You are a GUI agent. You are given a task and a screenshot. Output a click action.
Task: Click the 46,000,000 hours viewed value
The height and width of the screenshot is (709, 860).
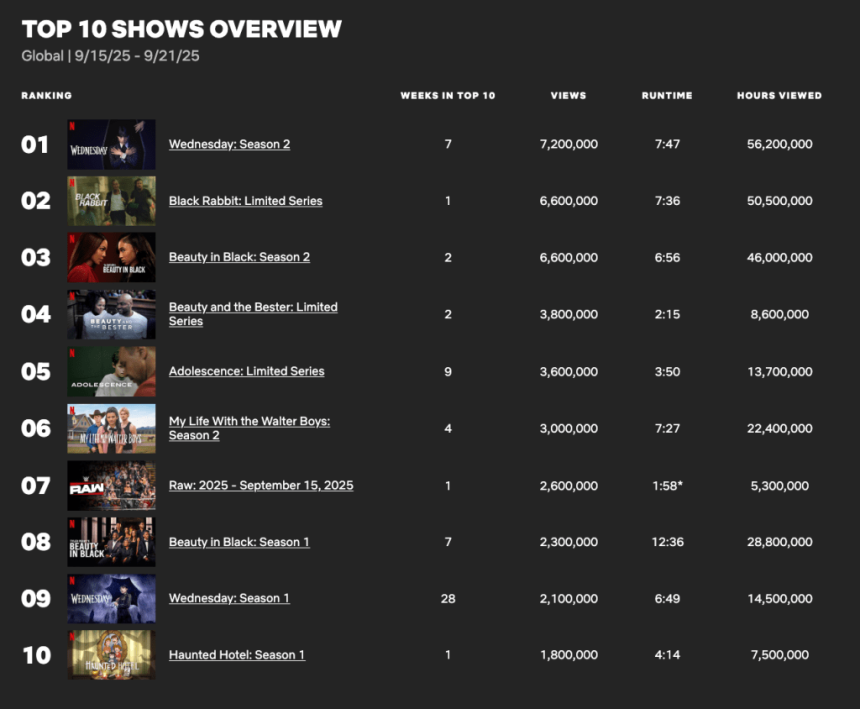[x=779, y=257]
